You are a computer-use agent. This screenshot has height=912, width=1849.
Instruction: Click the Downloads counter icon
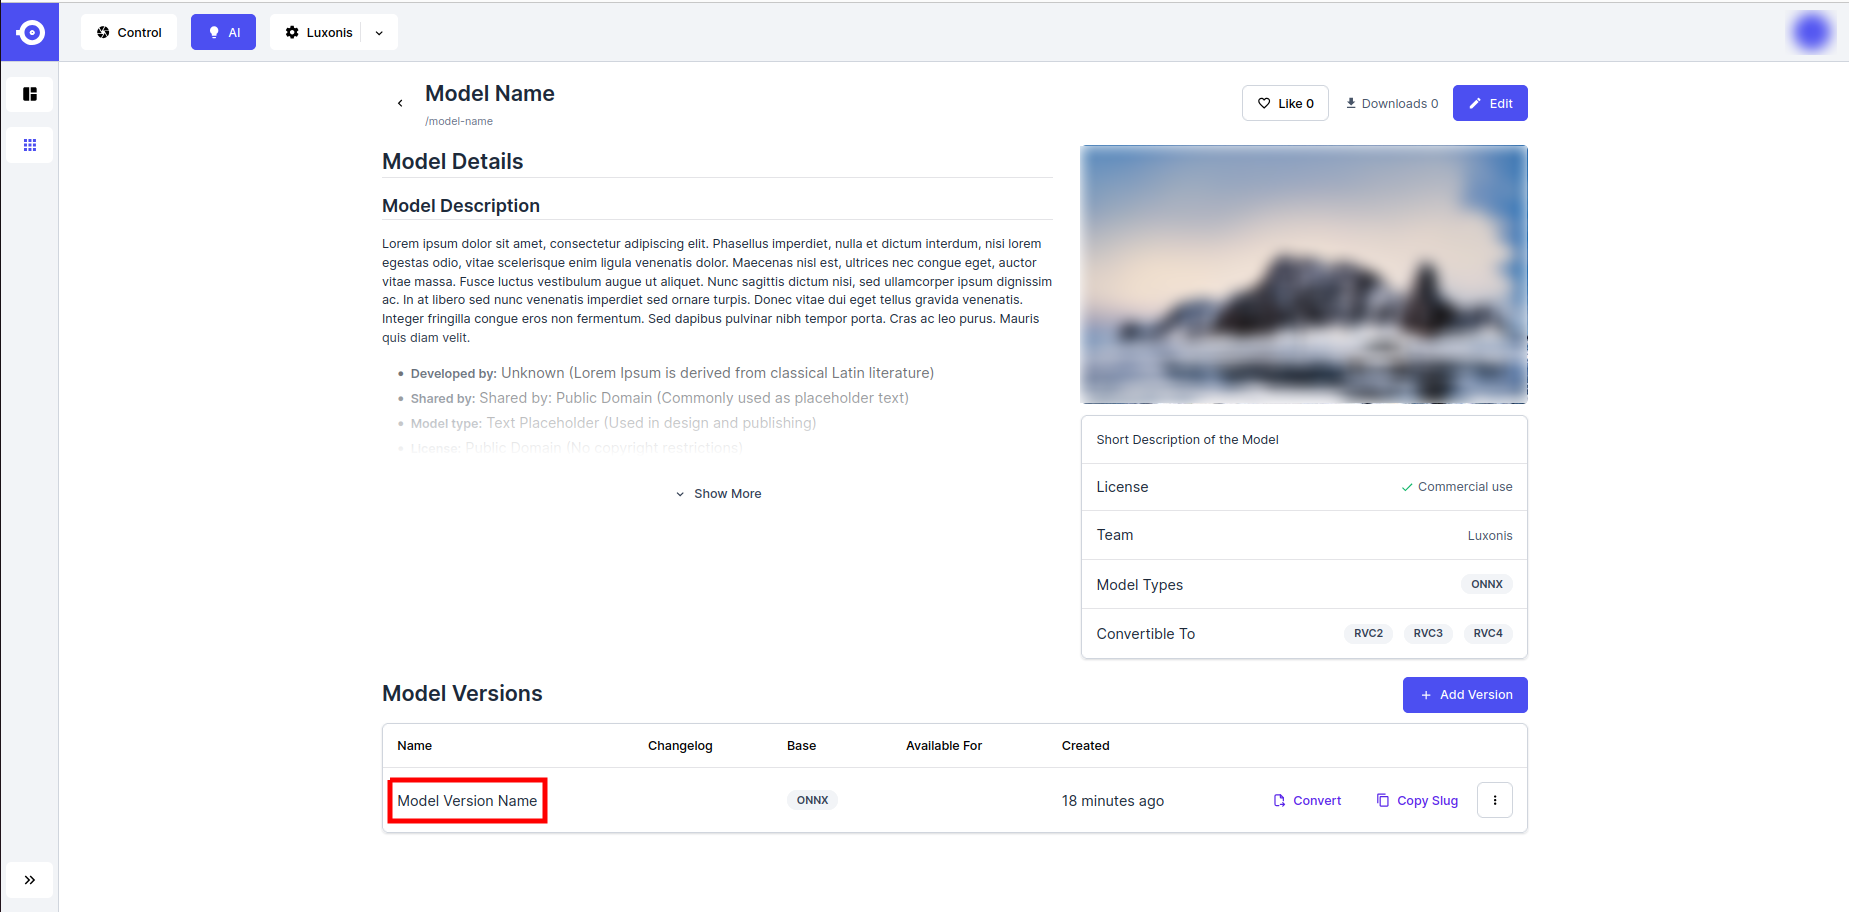click(x=1351, y=103)
